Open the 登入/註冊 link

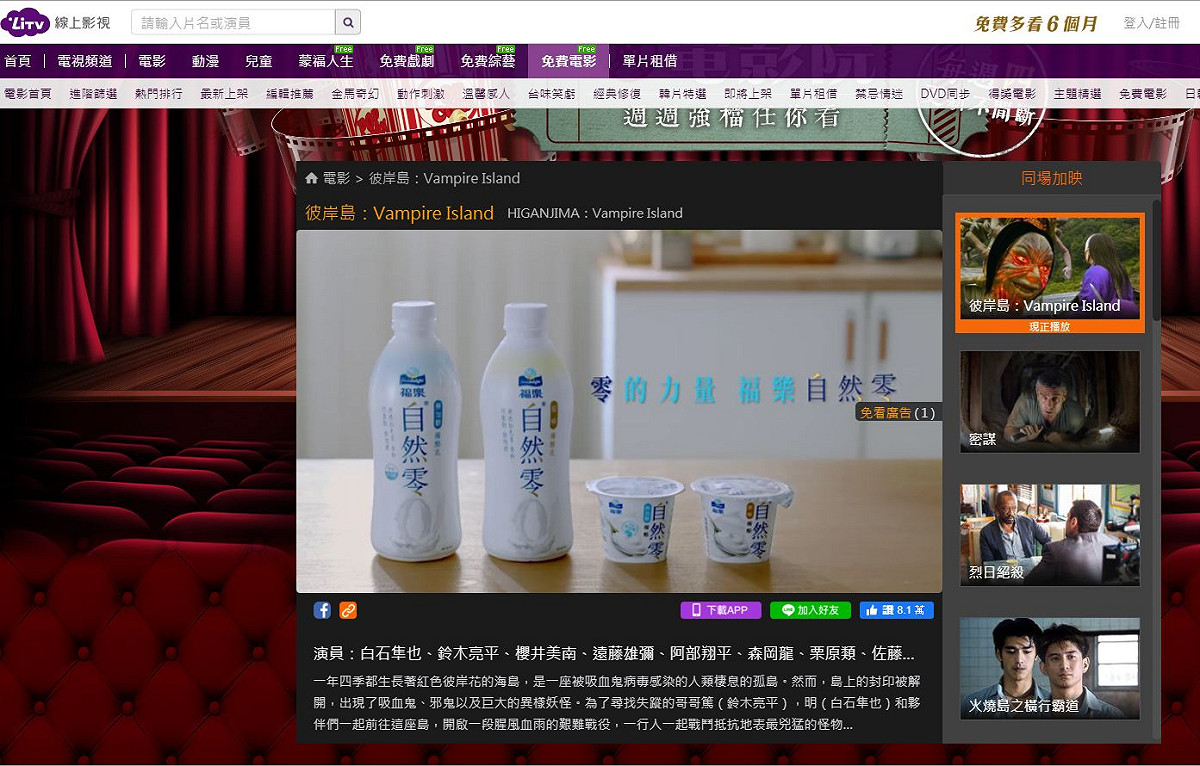pos(1152,23)
